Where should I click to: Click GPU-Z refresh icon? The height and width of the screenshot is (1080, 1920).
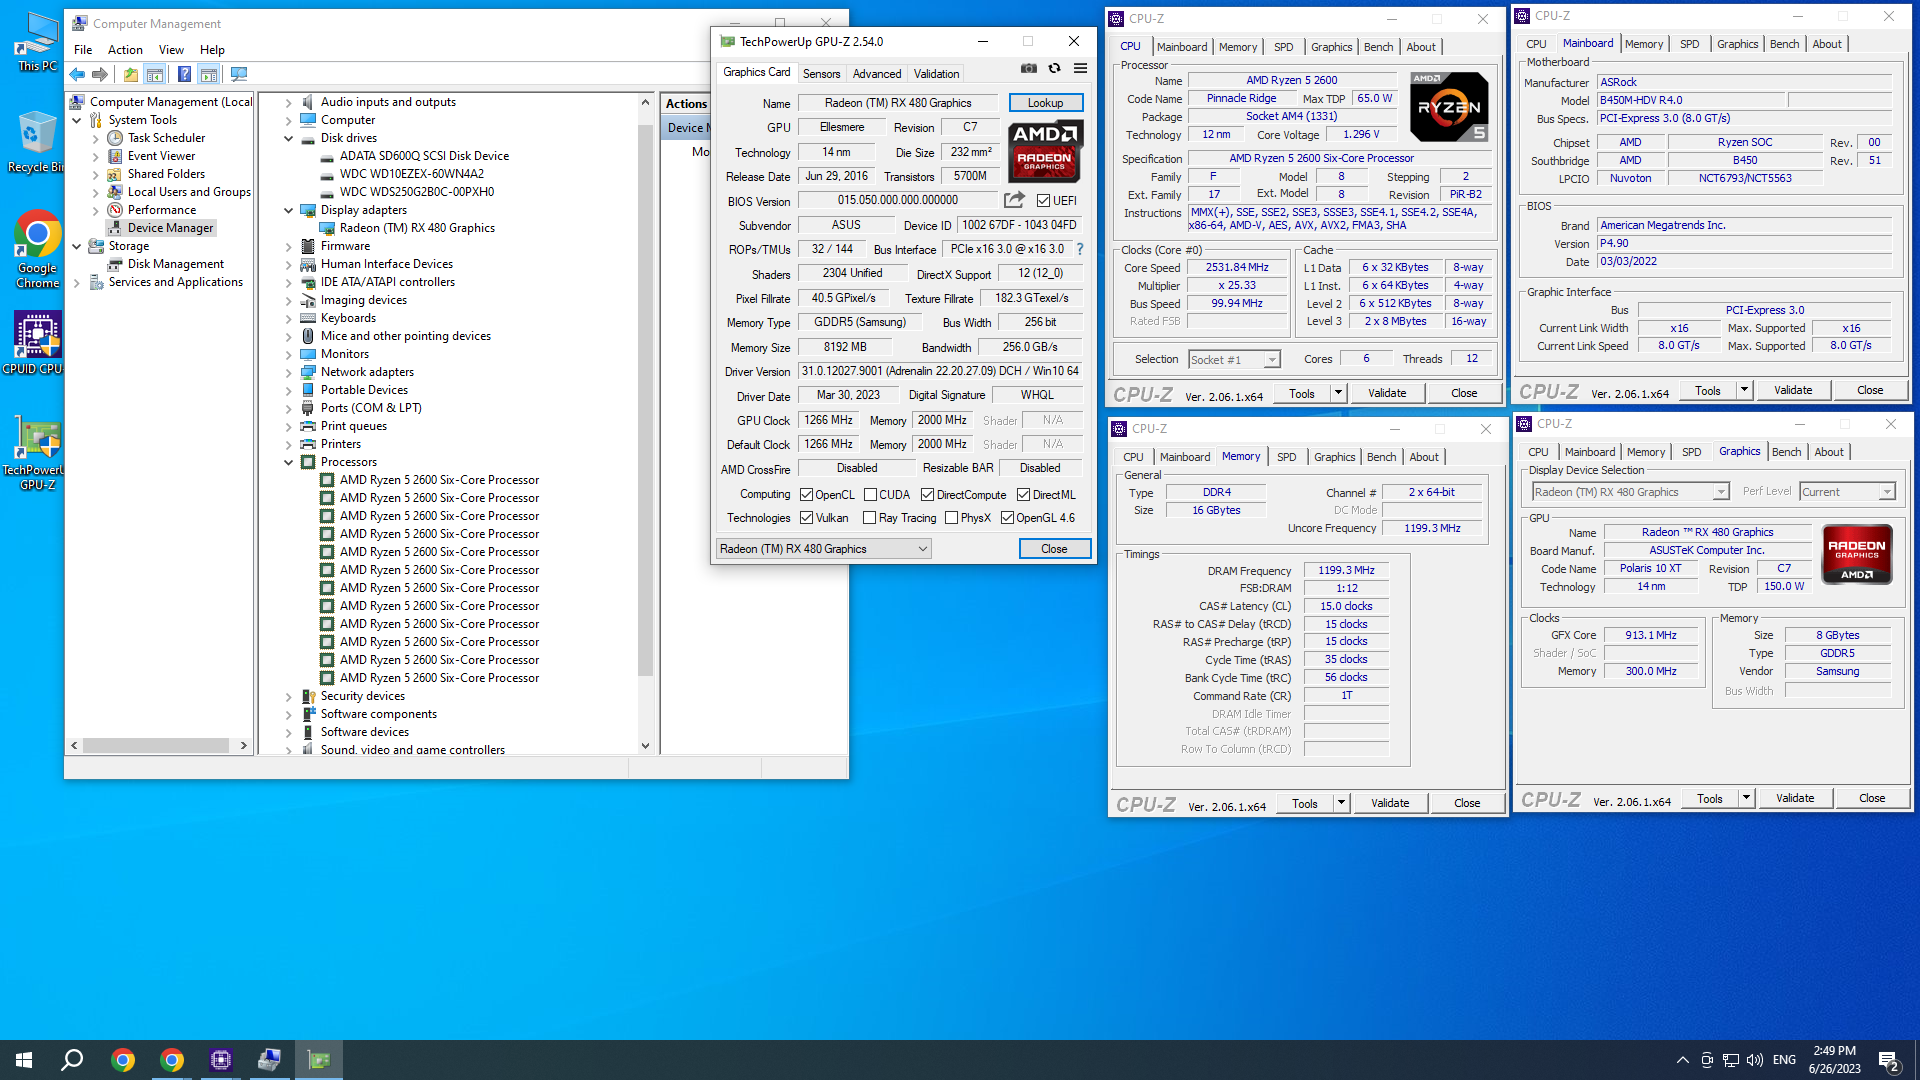coord(1054,69)
